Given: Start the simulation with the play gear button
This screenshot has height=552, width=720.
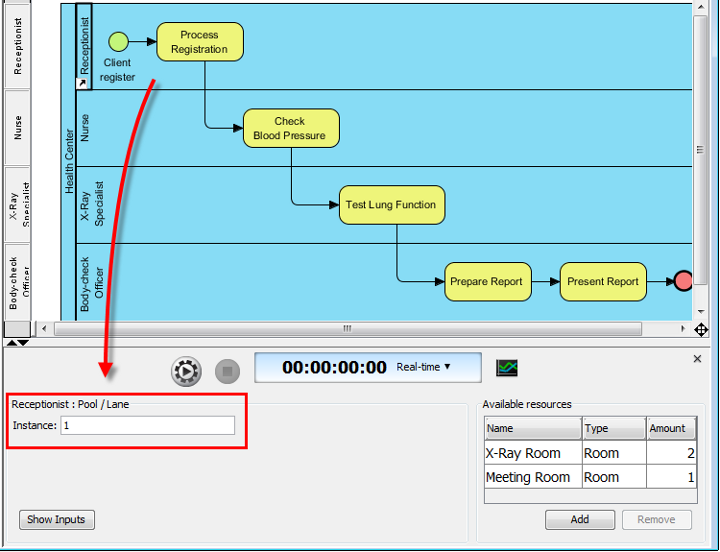Looking at the screenshot, I should 186,371.
